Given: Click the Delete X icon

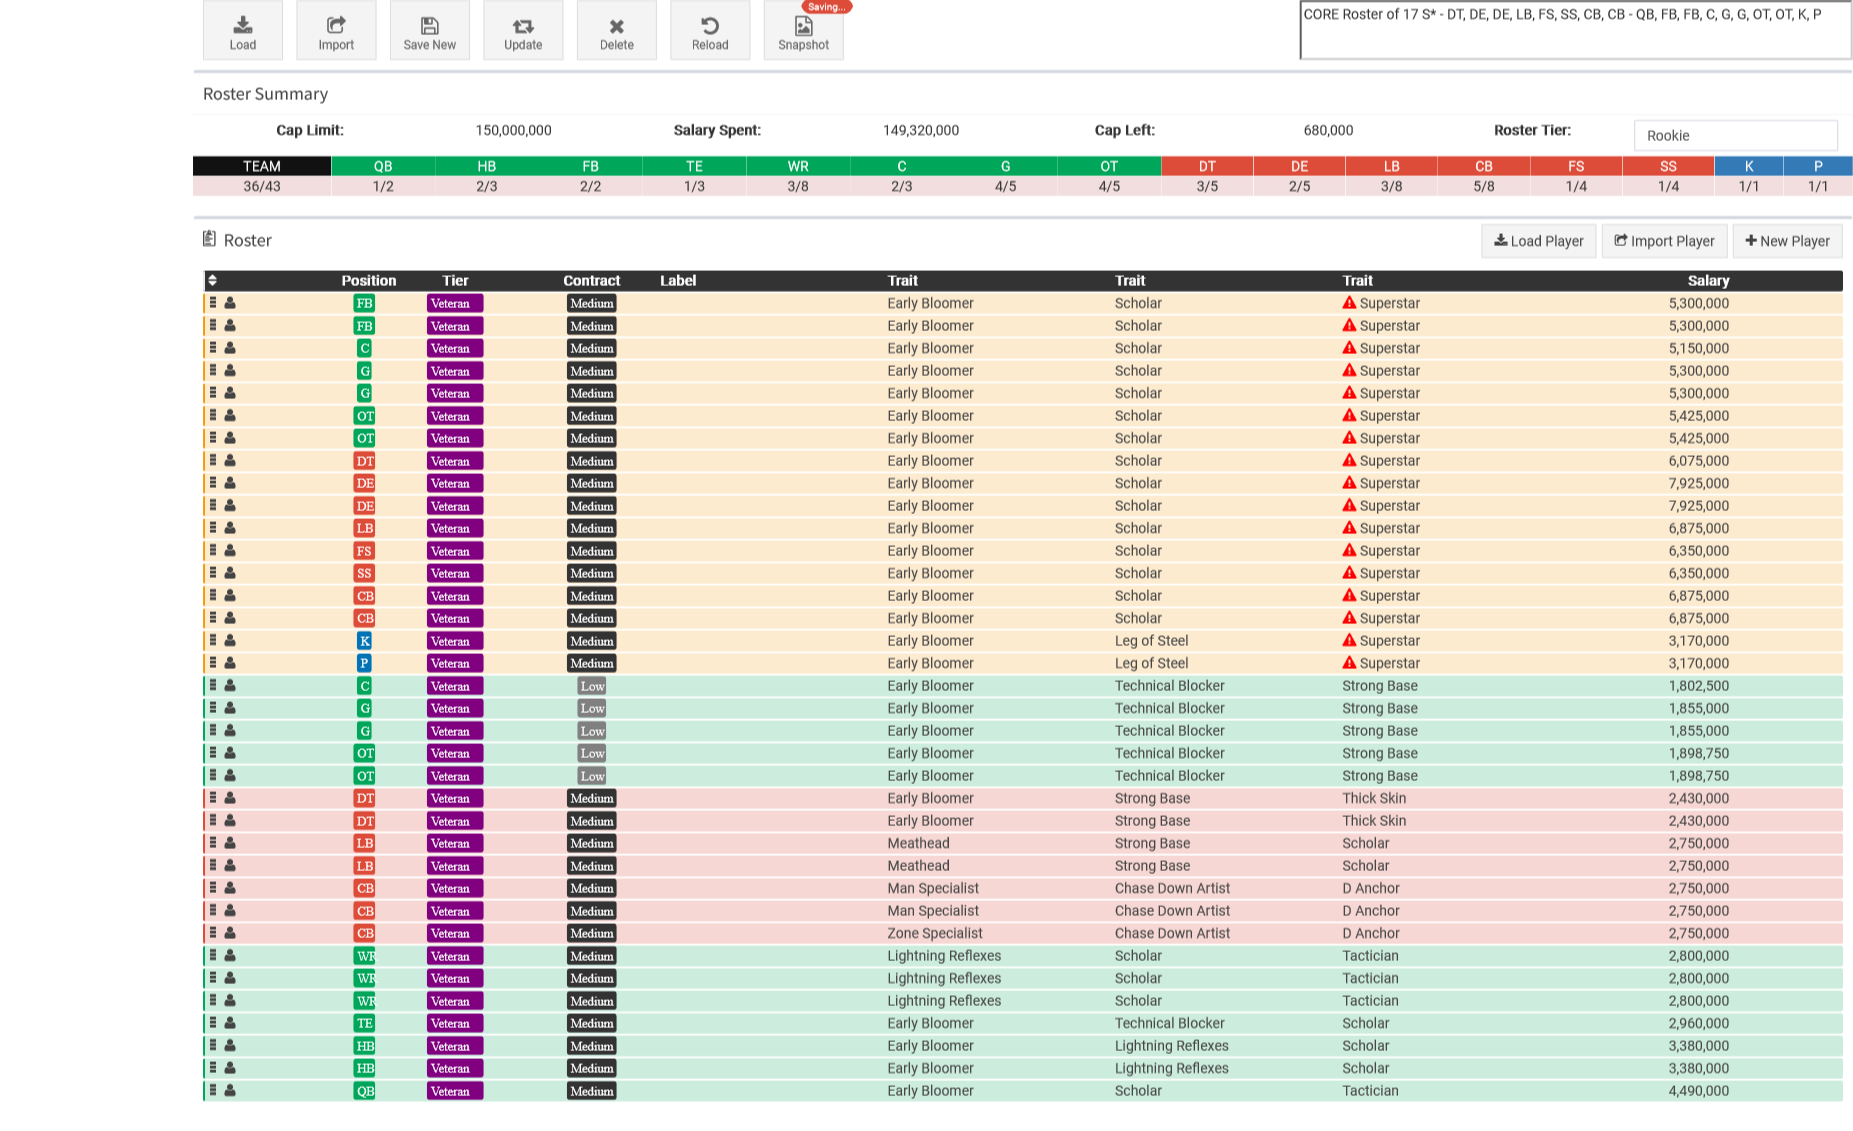Looking at the screenshot, I should [616, 26].
